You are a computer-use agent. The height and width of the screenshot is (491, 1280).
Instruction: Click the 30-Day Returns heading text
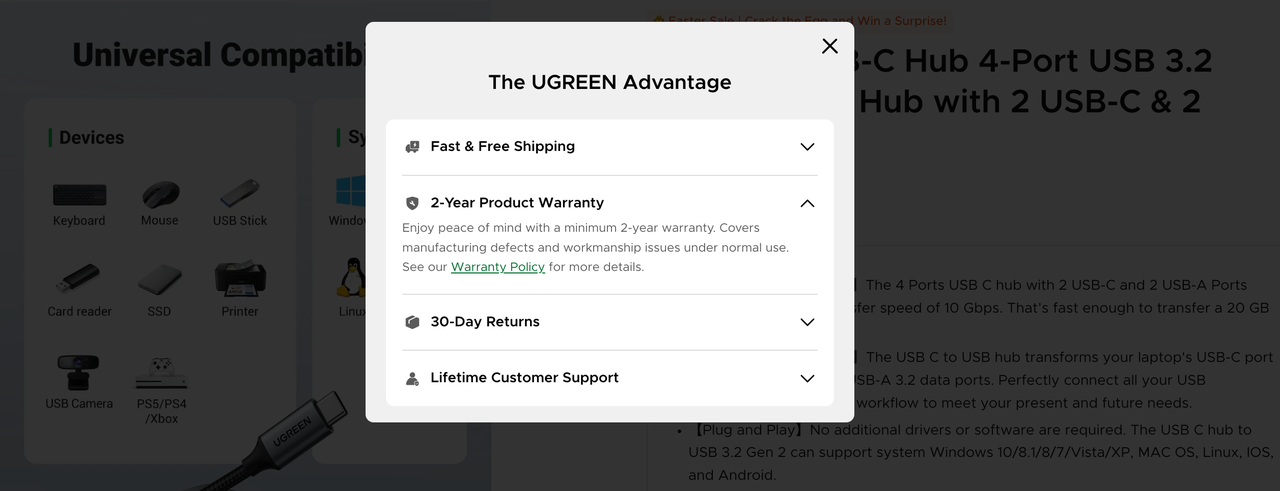tap(485, 322)
